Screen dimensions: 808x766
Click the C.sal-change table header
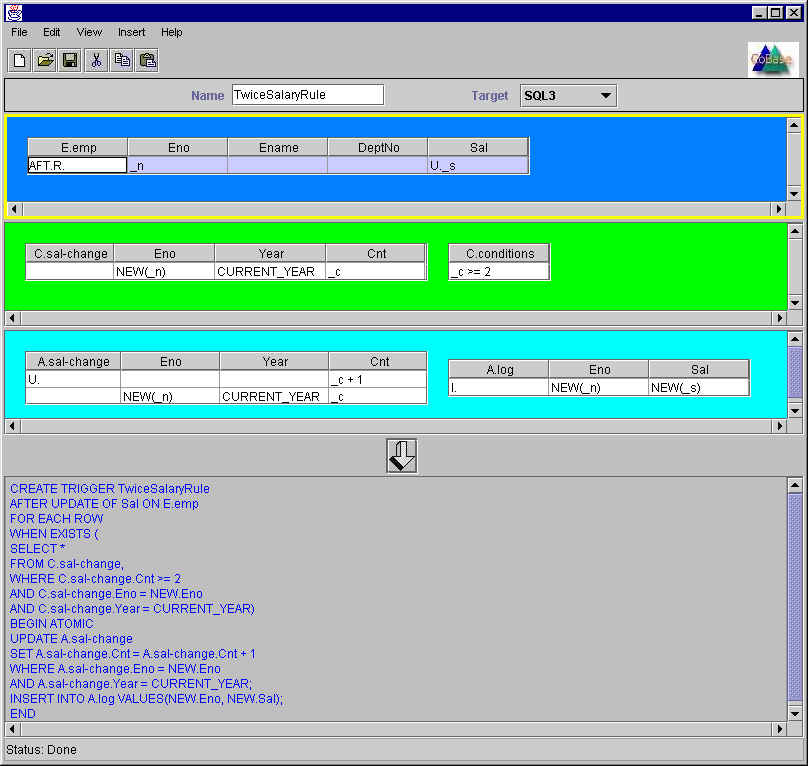(70, 254)
